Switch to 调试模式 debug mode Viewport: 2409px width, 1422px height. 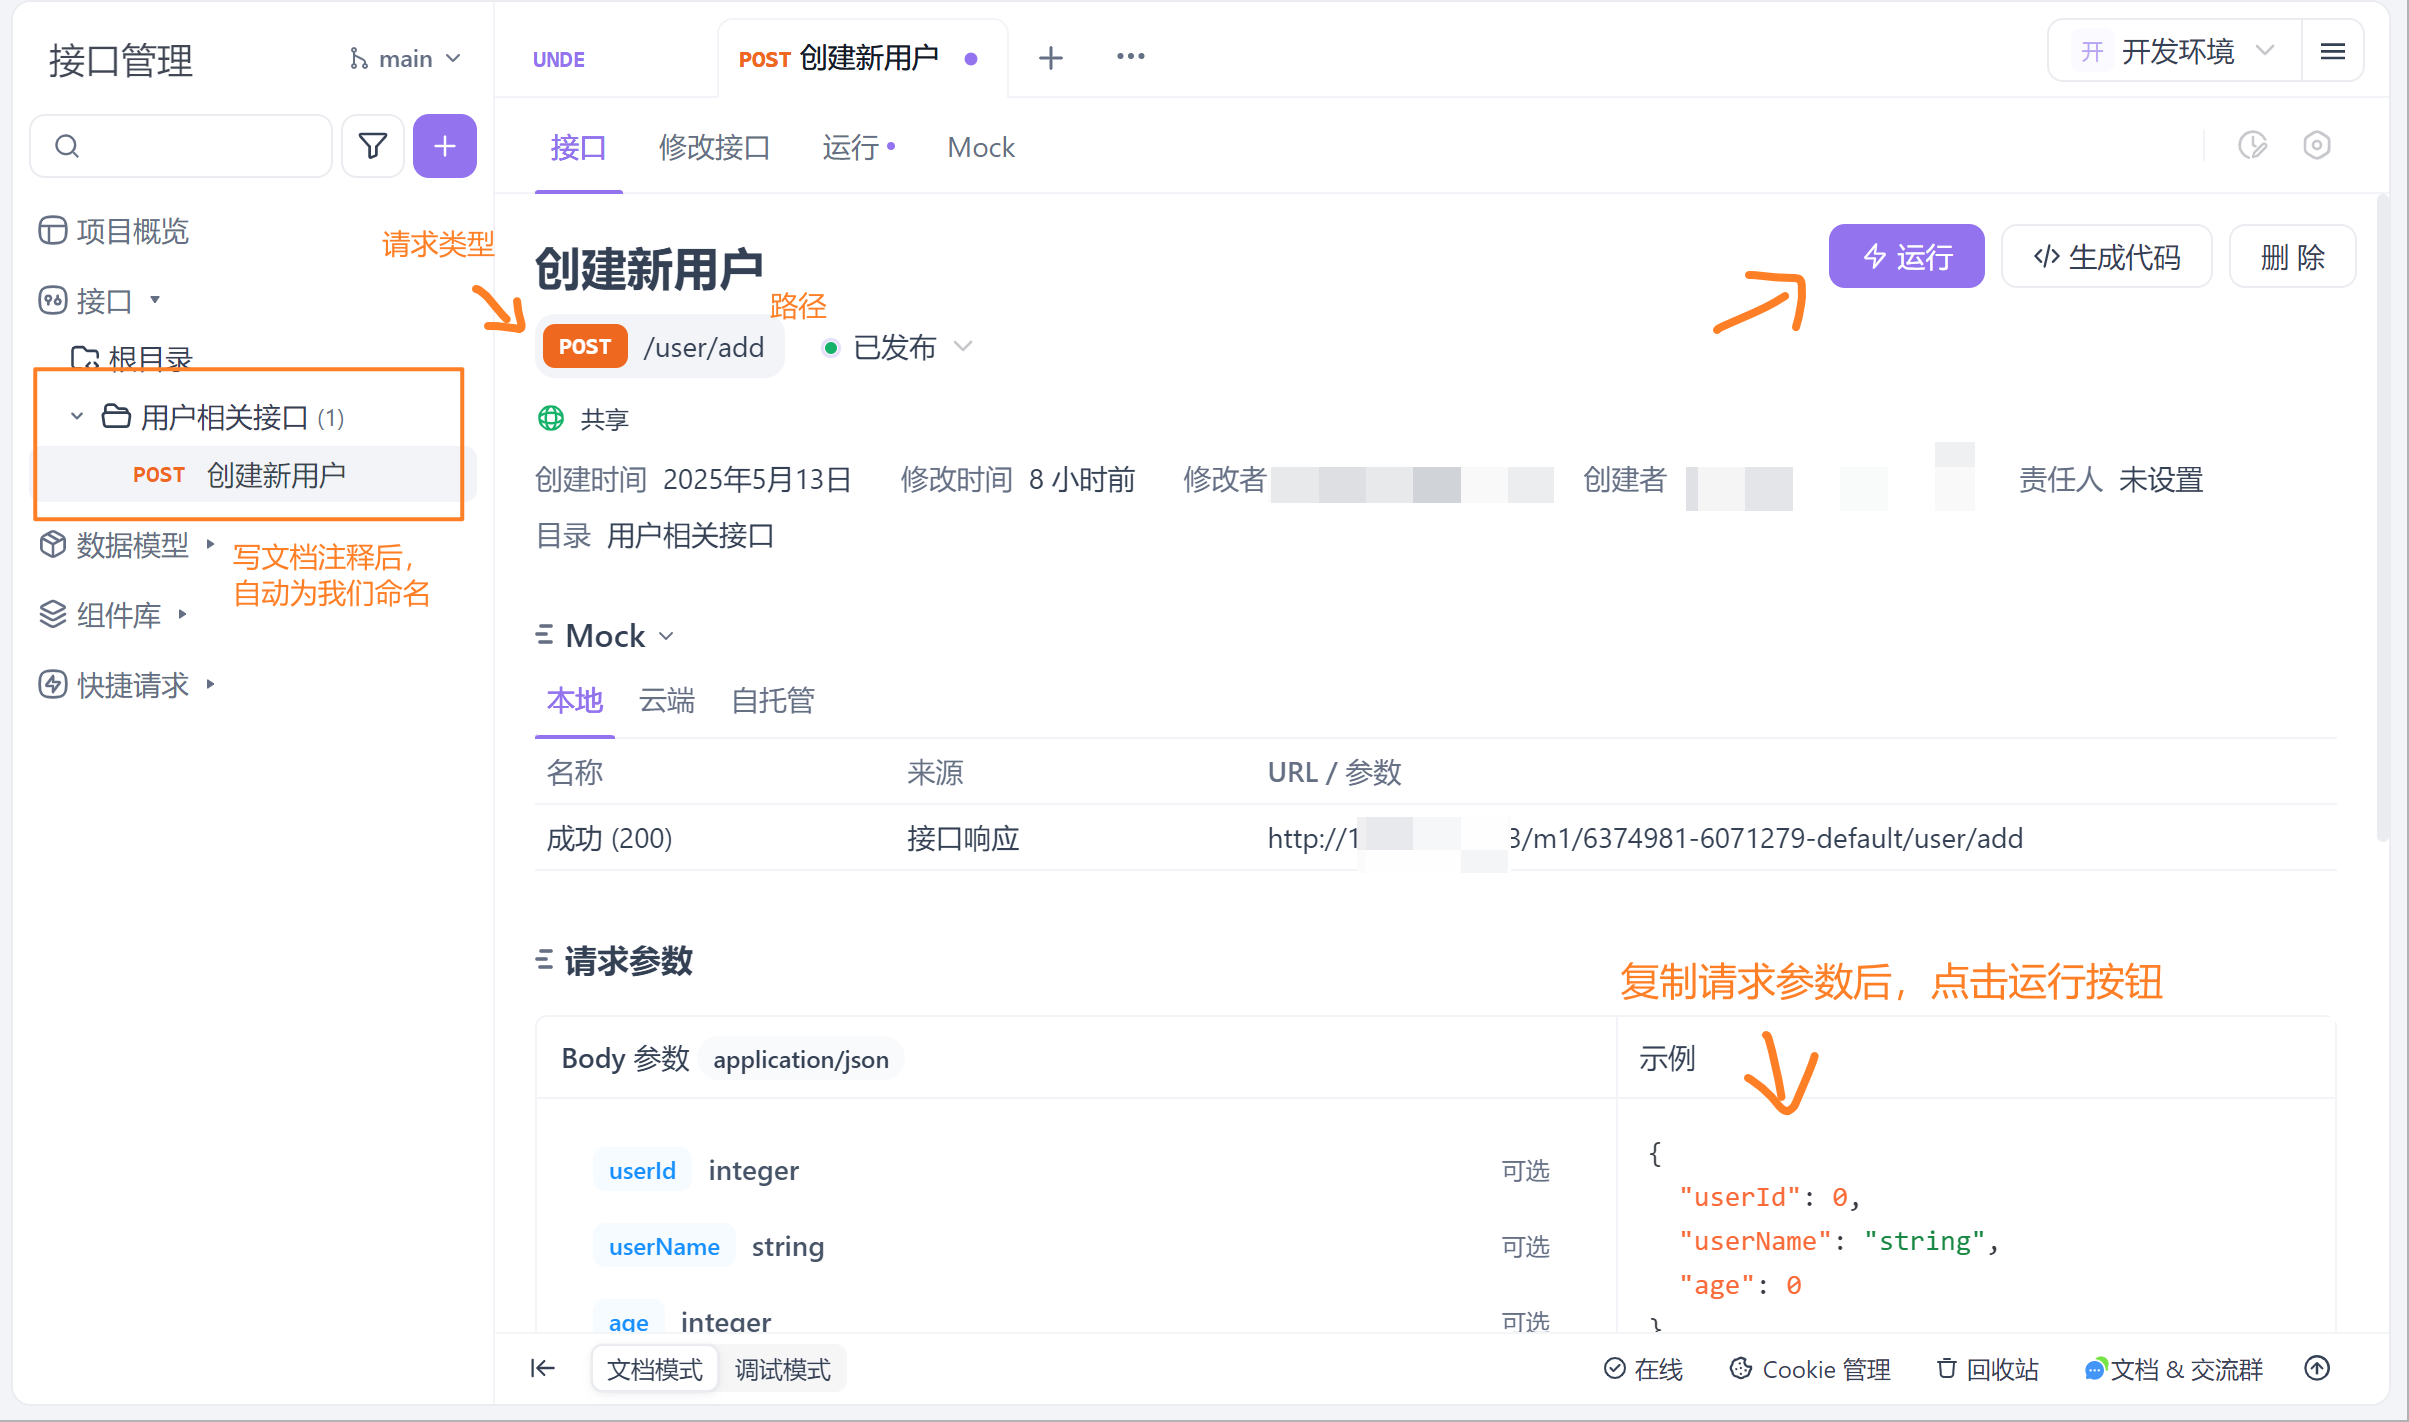(x=782, y=1369)
